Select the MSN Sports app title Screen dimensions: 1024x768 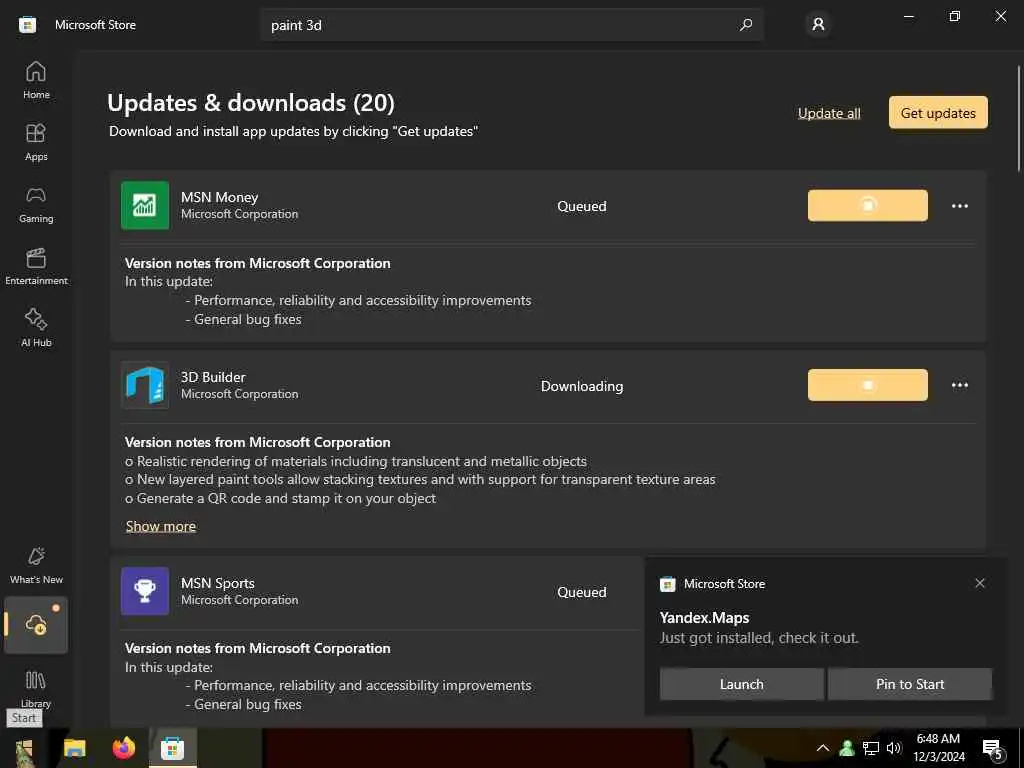(x=217, y=583)
